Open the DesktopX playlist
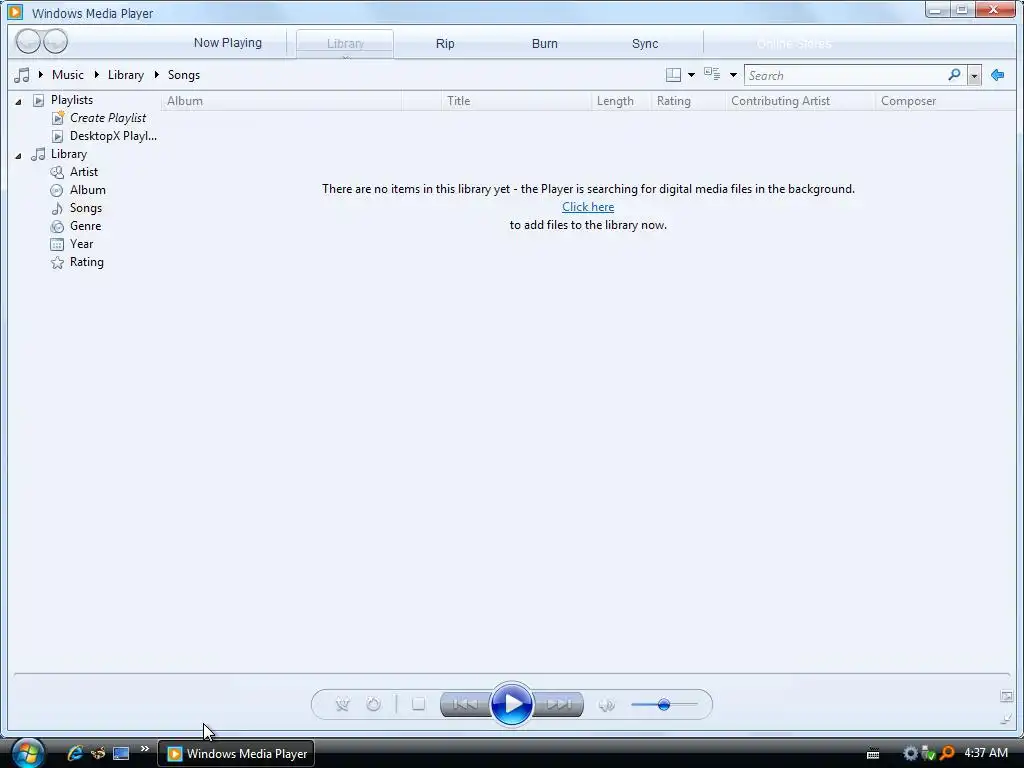1024x768 pixels. (113, 136)
